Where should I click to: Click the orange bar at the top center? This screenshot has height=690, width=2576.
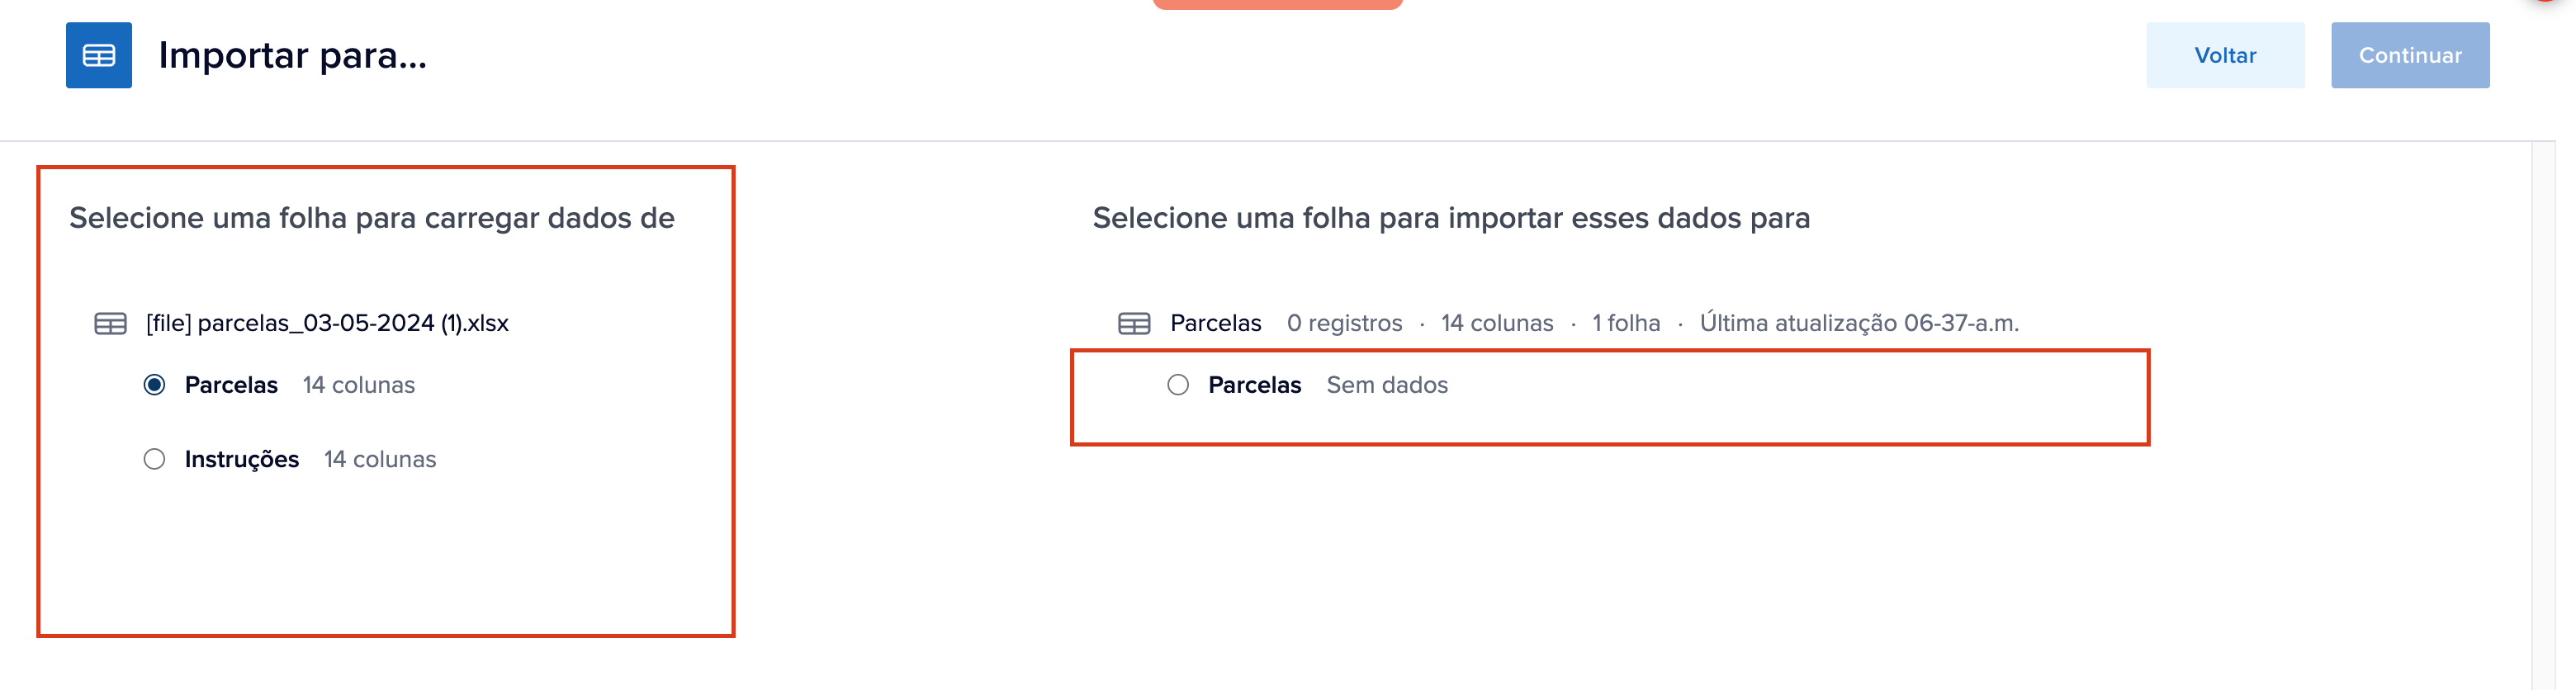(1277, 4)
